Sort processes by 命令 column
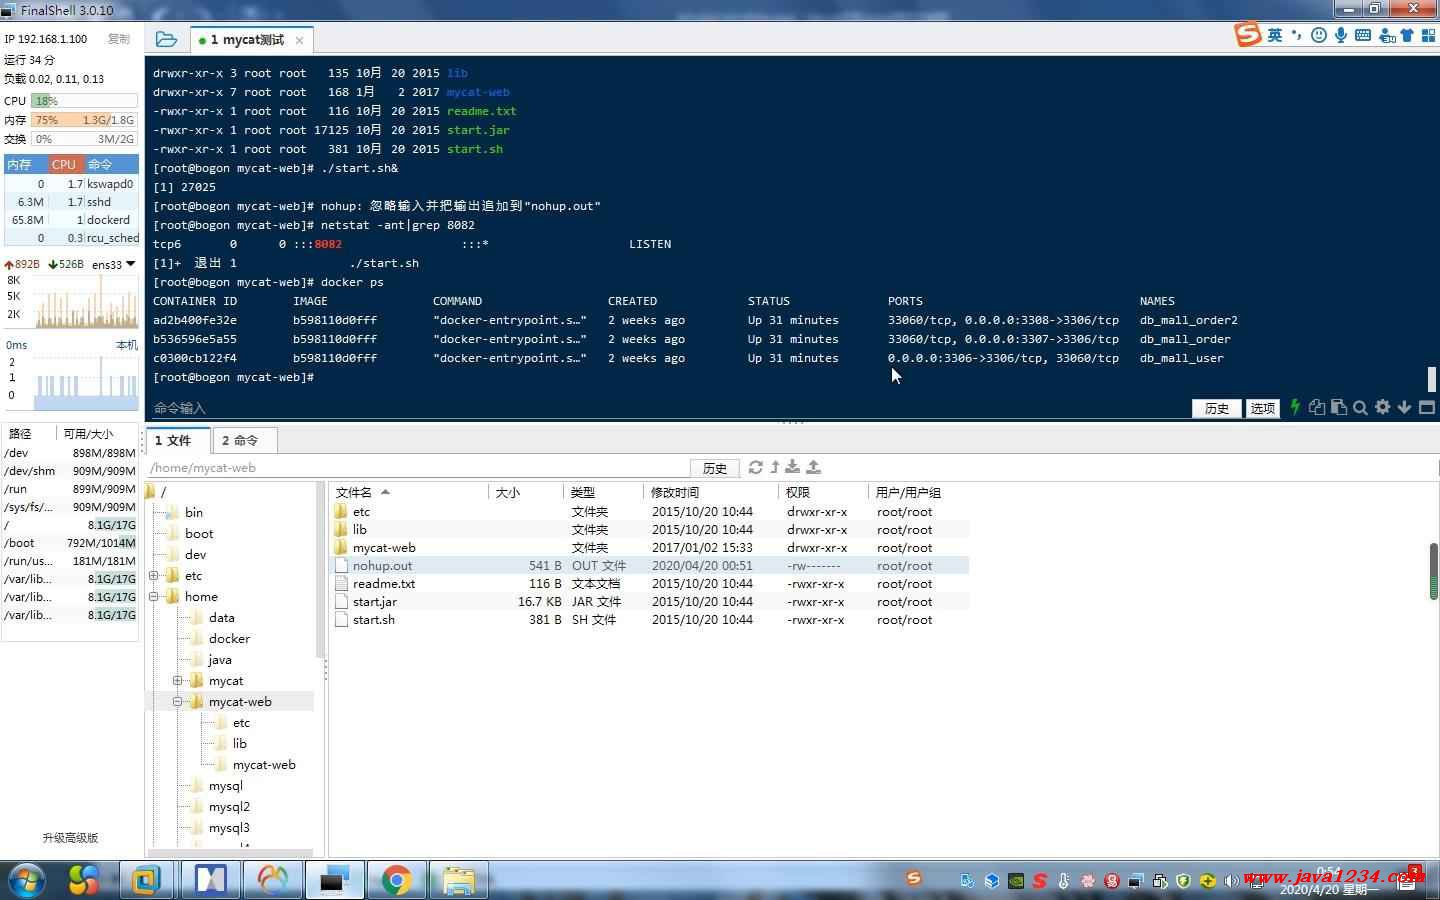Image resolution: width=1440 pixels, height=900 pixels. pyautogui.click(x=110, y=164)
